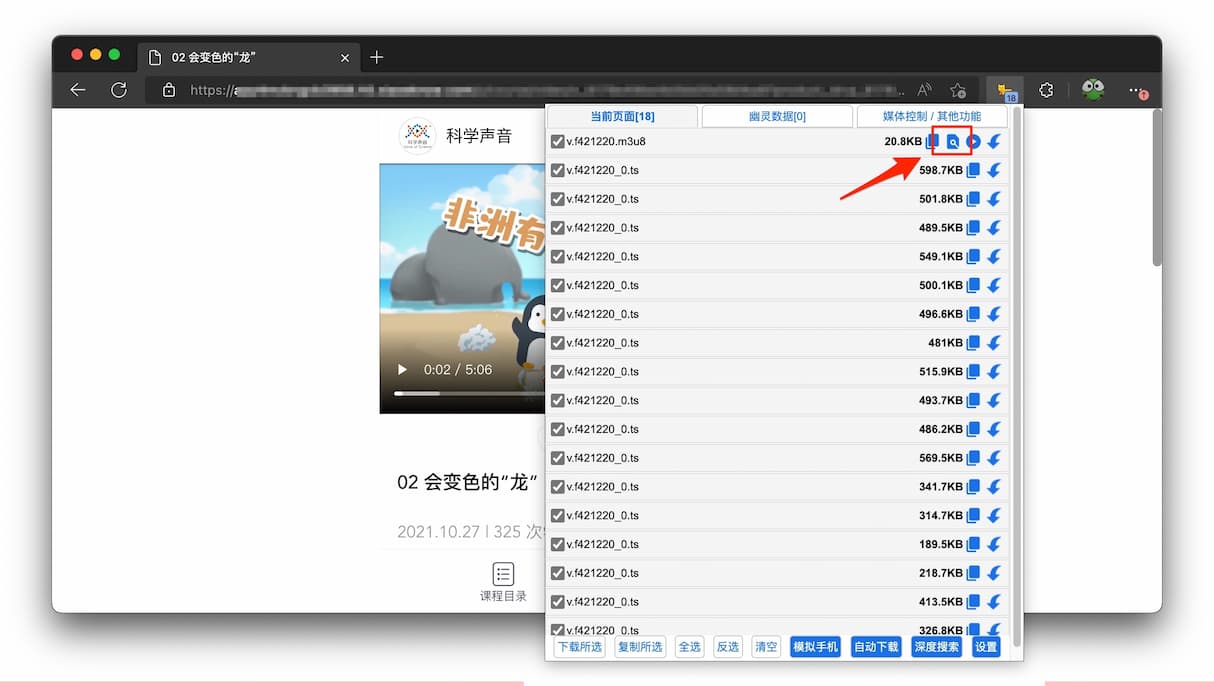Play the v.f421220.m3u8 media with the play icon
The image size is (1214, 686).
point(972,141)
